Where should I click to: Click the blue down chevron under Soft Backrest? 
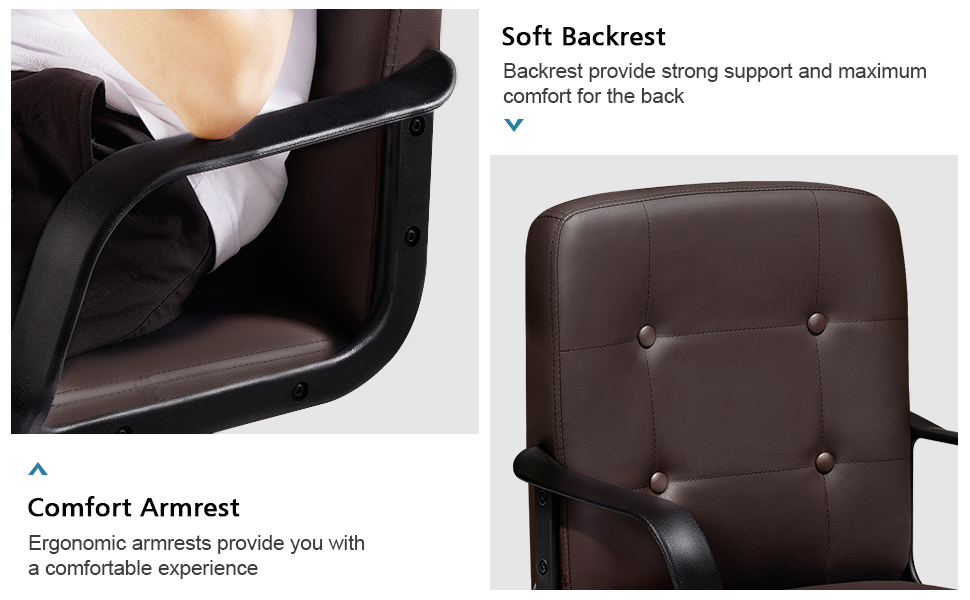coord(514,125)
